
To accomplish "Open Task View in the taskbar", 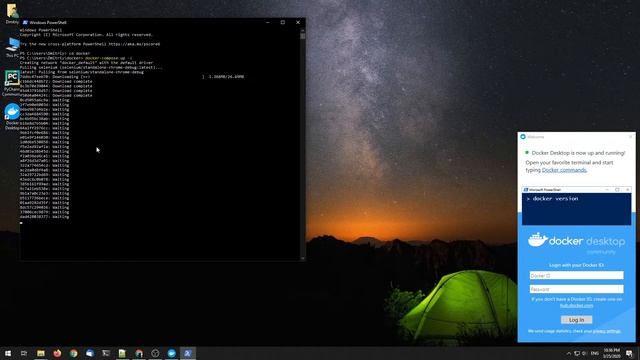I will (x=24, y=353).
